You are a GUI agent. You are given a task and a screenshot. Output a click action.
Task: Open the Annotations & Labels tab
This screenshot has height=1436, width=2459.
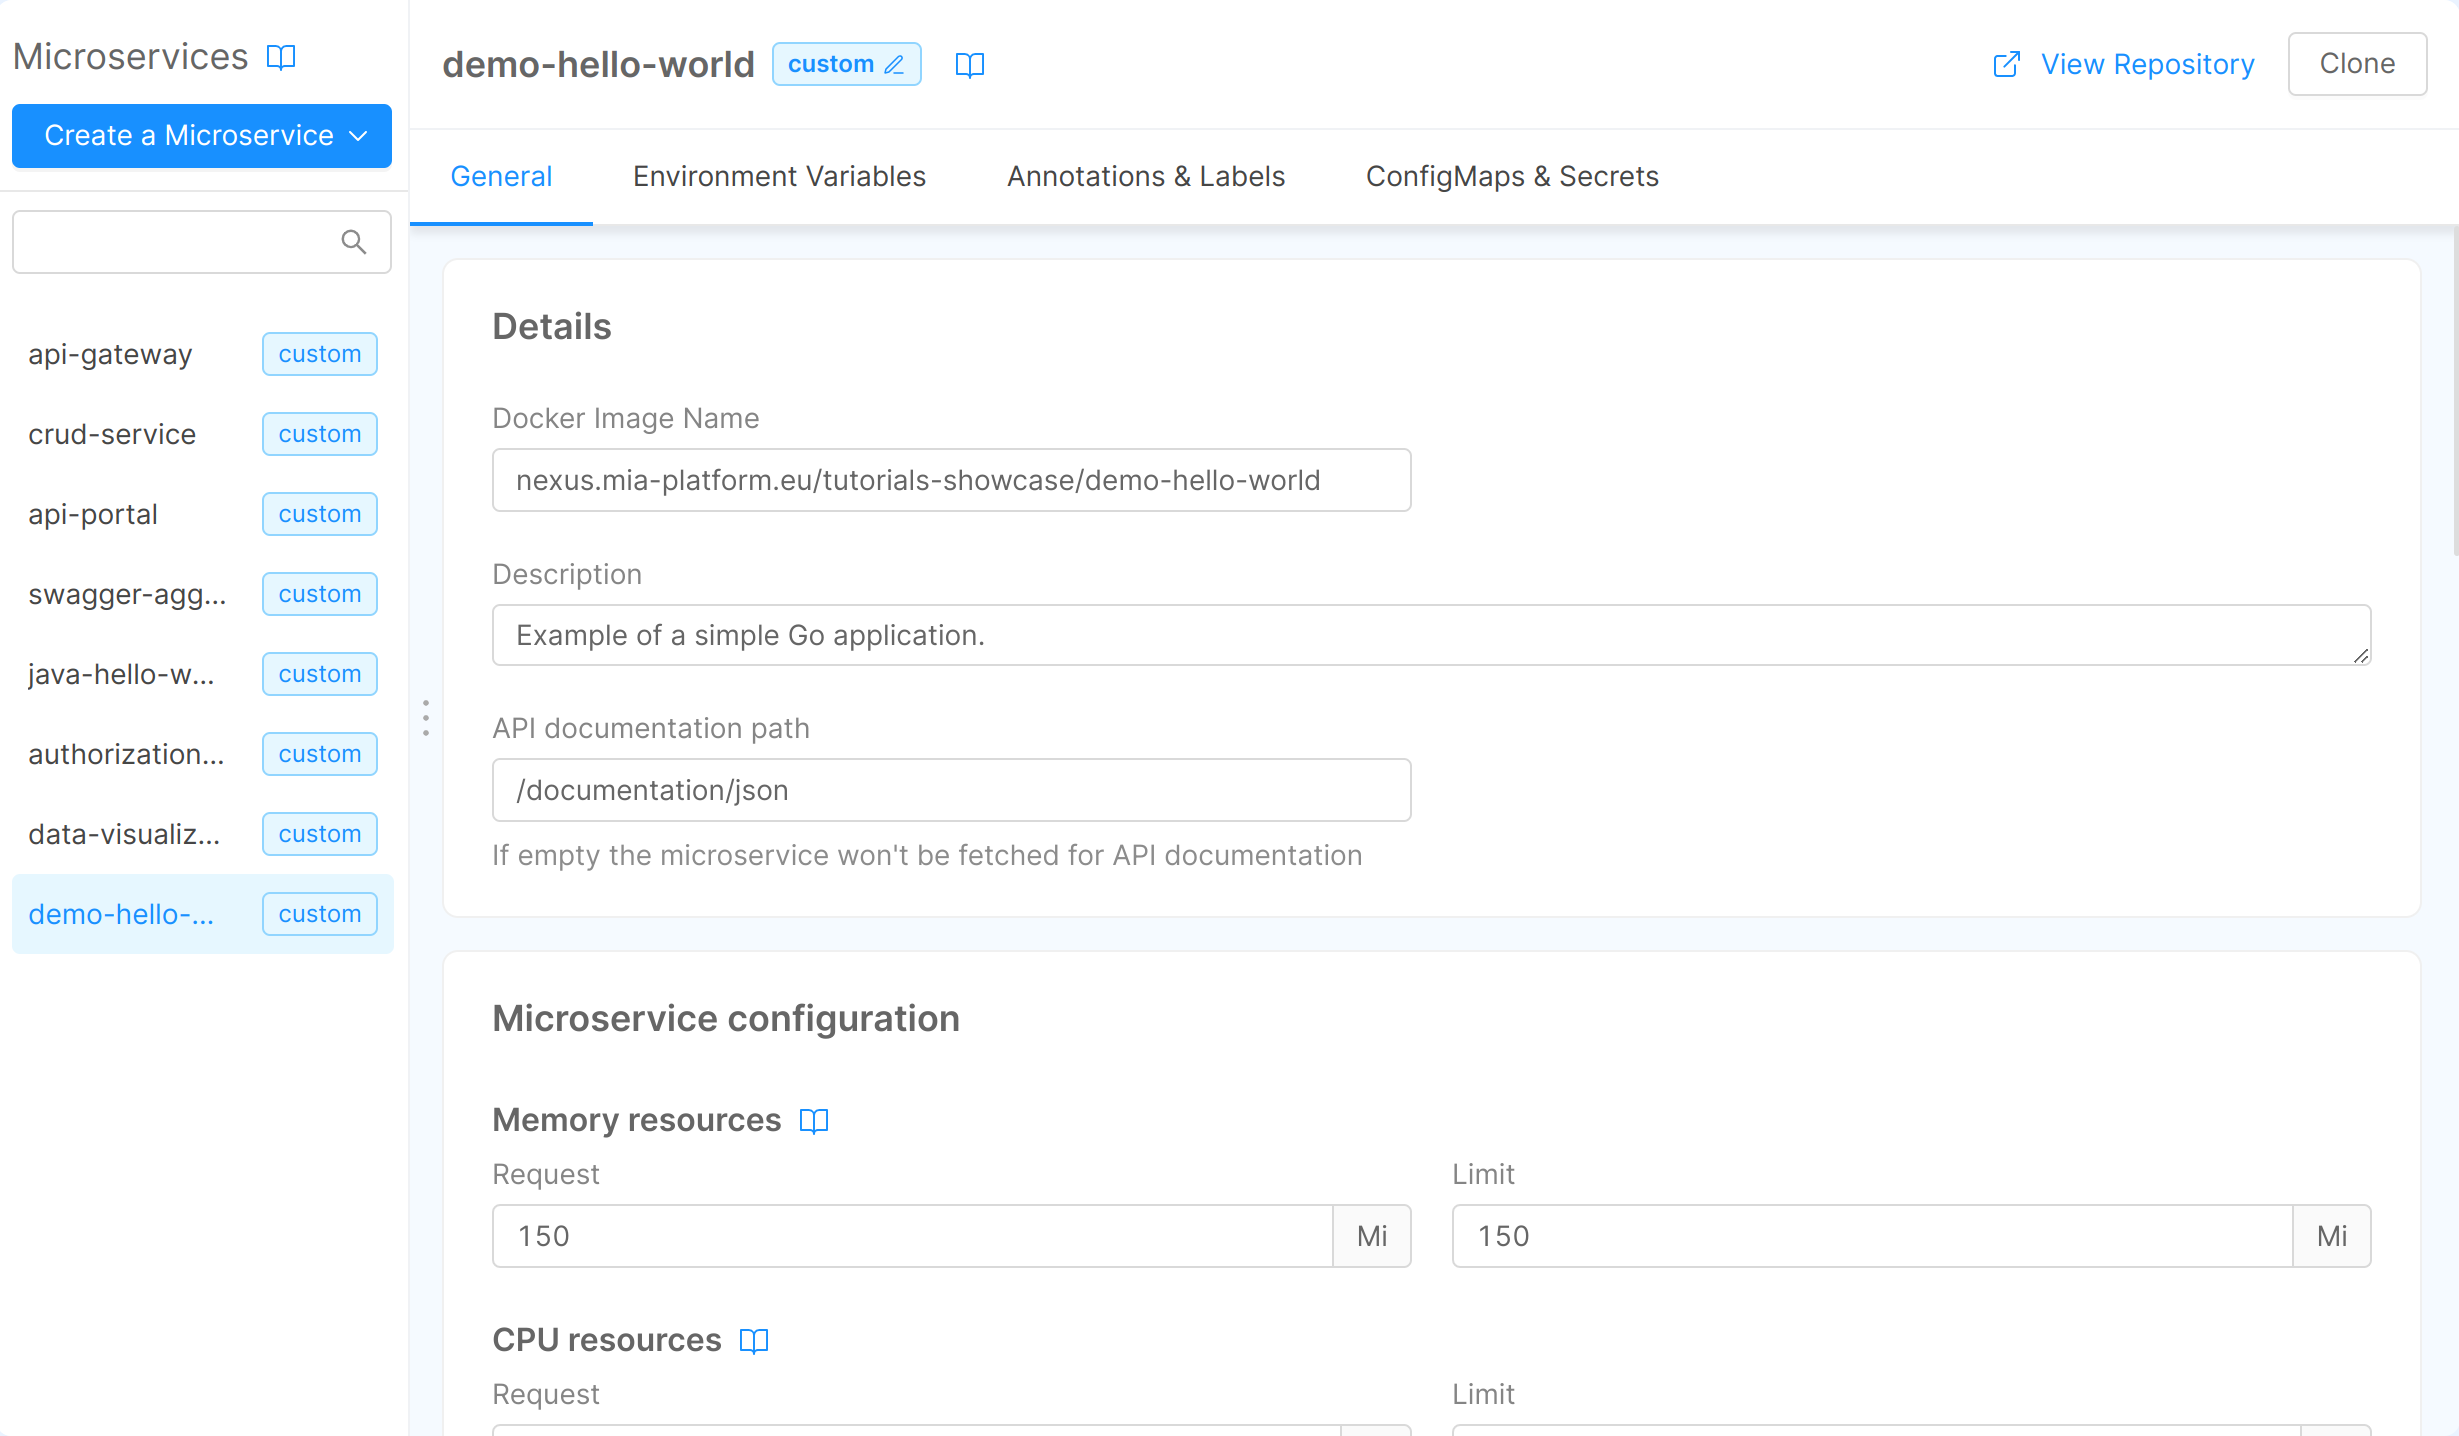click(x=1145, y=177)
